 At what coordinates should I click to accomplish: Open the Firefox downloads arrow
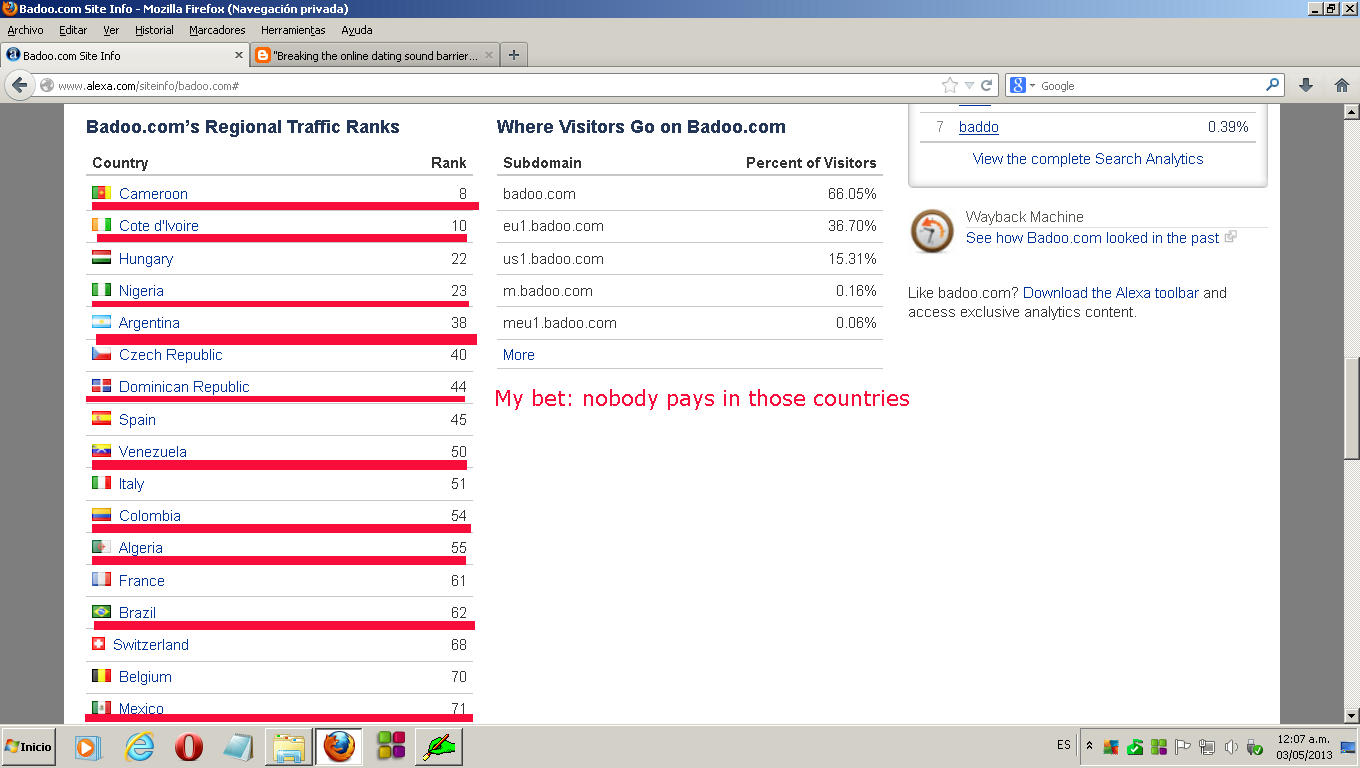pyautogui.click(x=1306, y=86)
